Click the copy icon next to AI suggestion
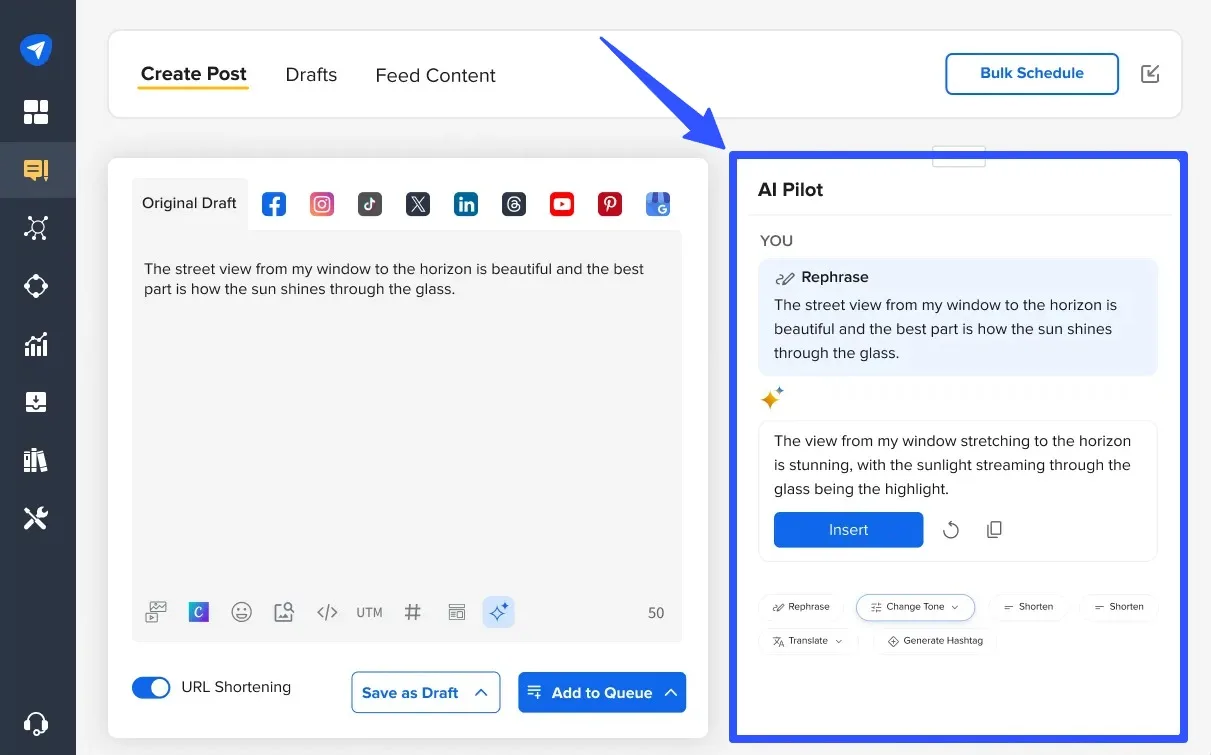Screen dimensions: 1211x755 pyautogui.click(x=994, y=529)
